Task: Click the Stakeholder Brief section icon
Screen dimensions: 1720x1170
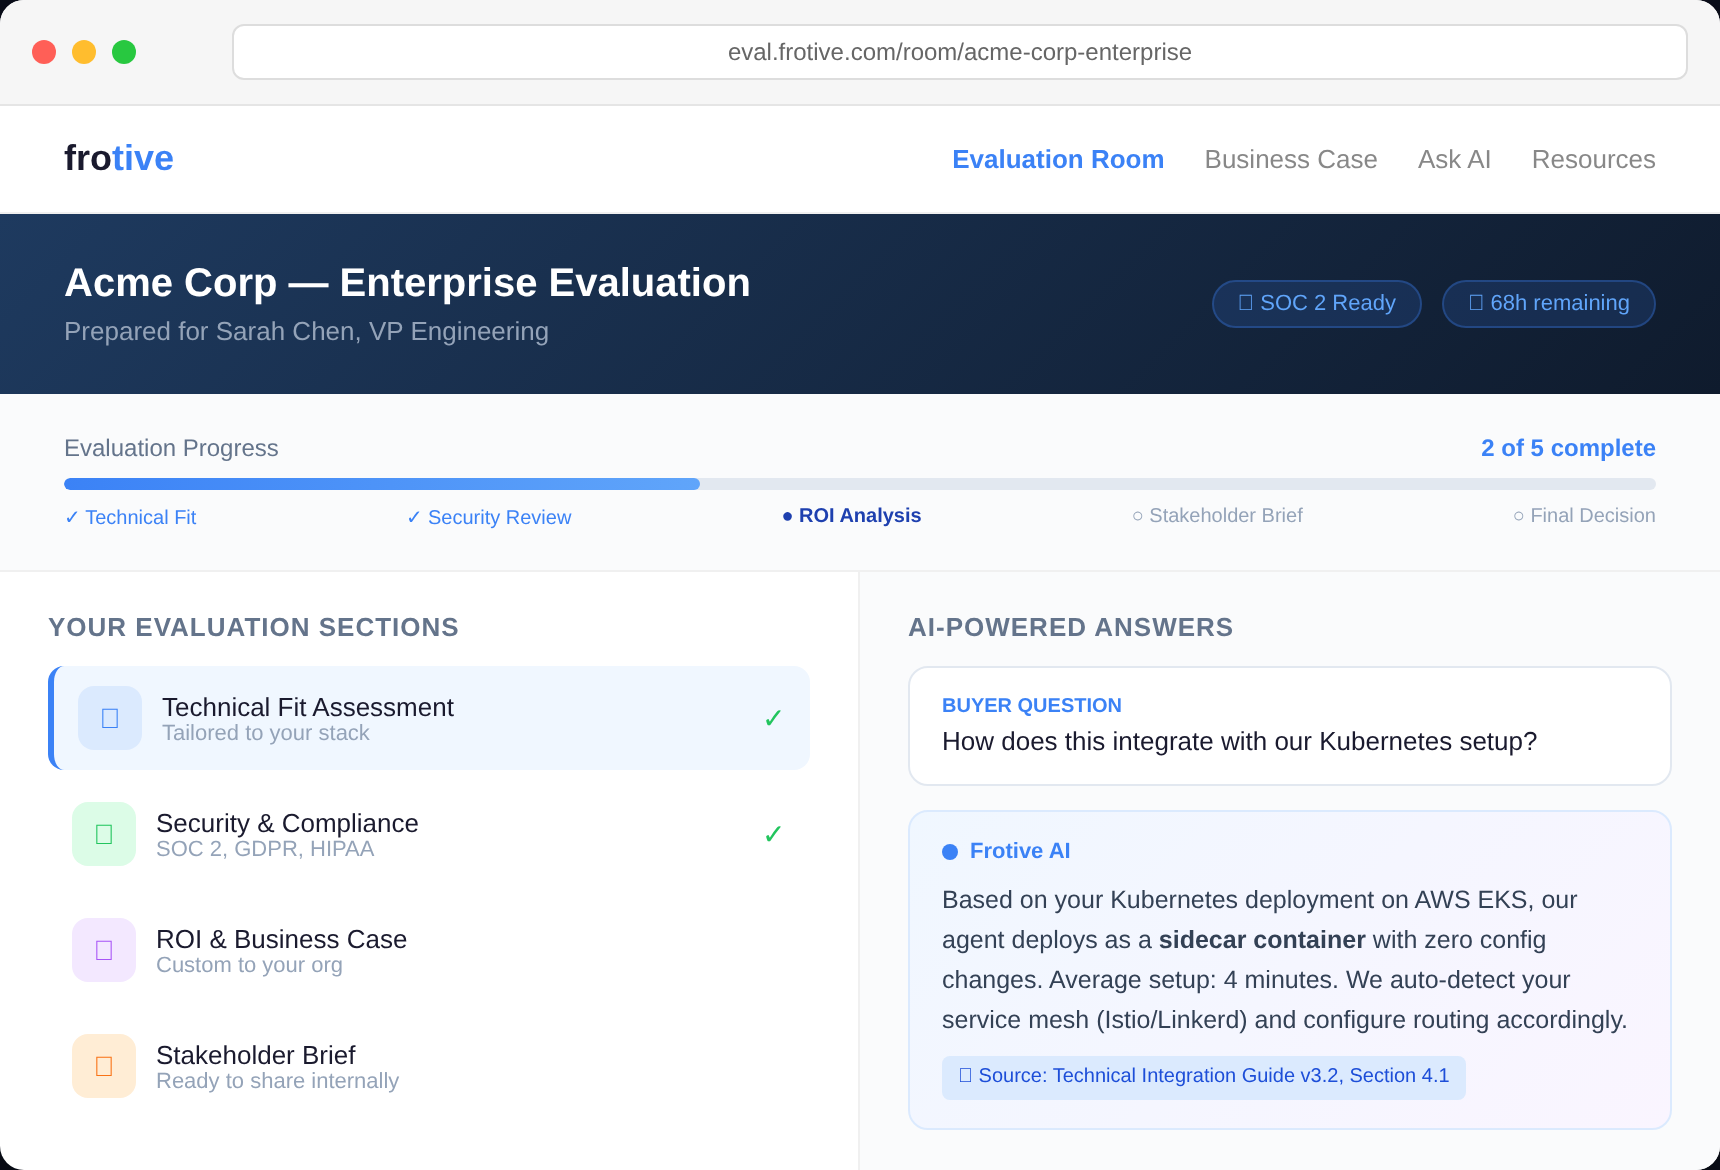Action: (104, 1066)
